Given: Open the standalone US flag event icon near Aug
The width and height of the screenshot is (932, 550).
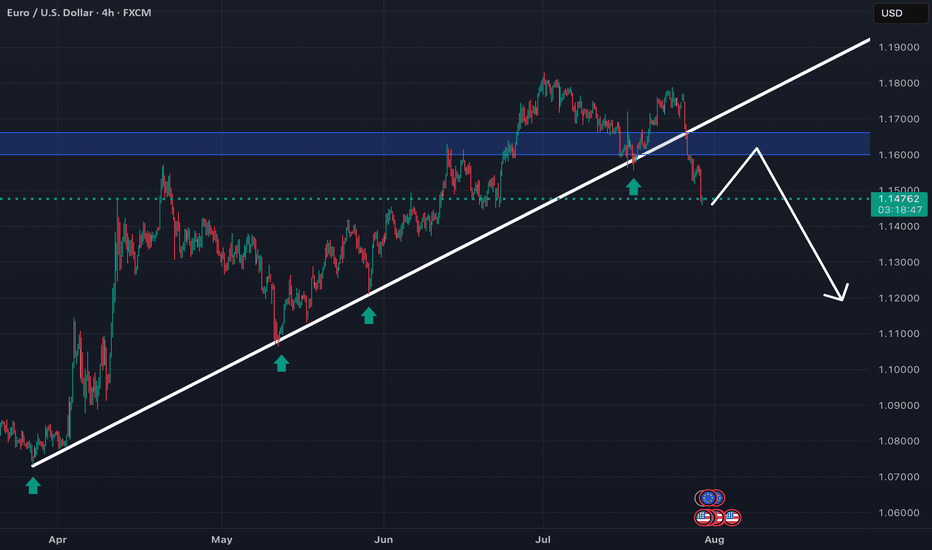Looking at the screenshot, I should pos(732,517).
